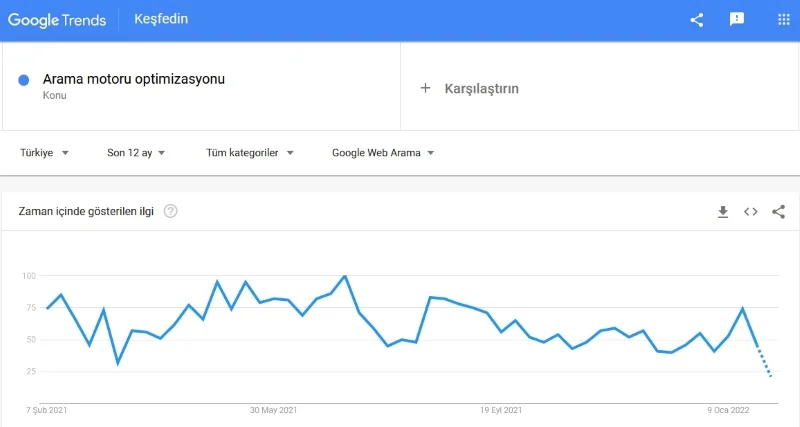Screen dimensions: 800x427
Task: Add a comparison term with Karşılaştırın
Action: point(481,88)
